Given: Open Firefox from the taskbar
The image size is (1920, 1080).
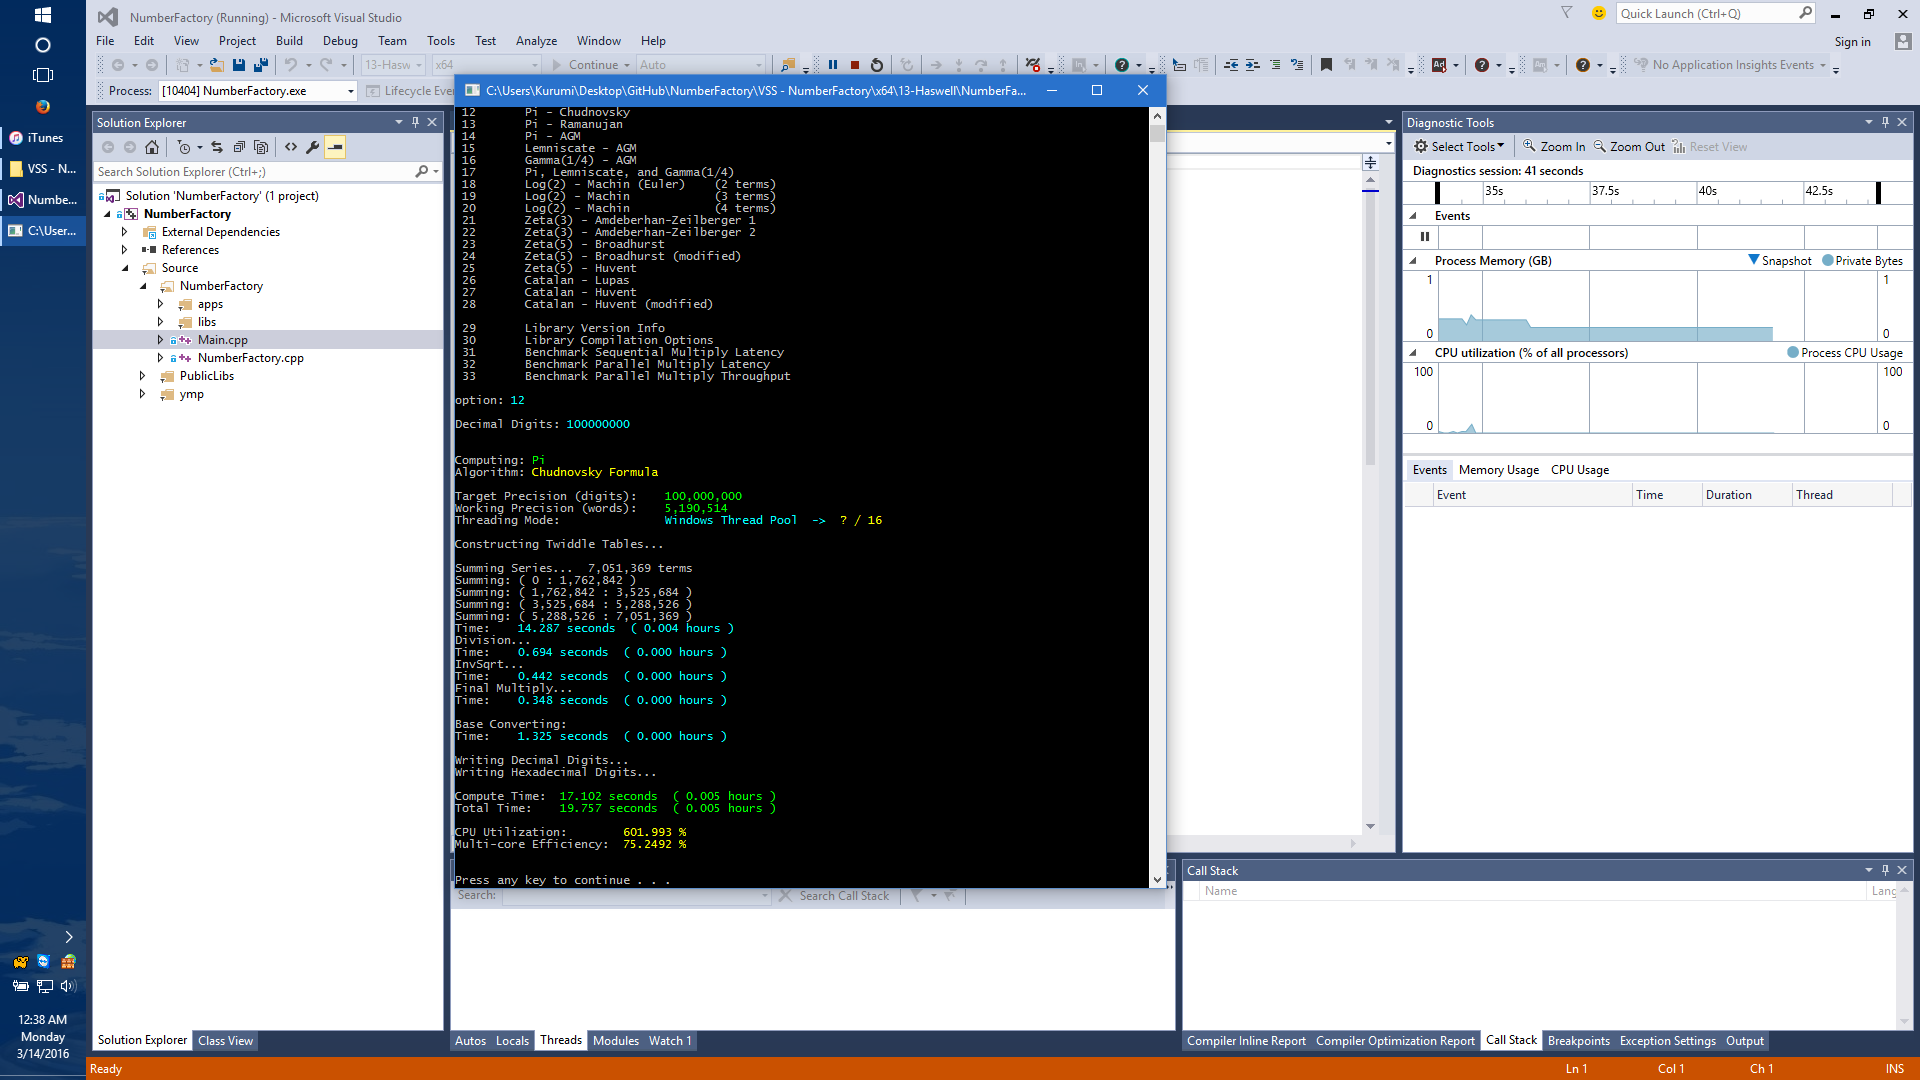Looking at the screenshot, I should point(43,106).
